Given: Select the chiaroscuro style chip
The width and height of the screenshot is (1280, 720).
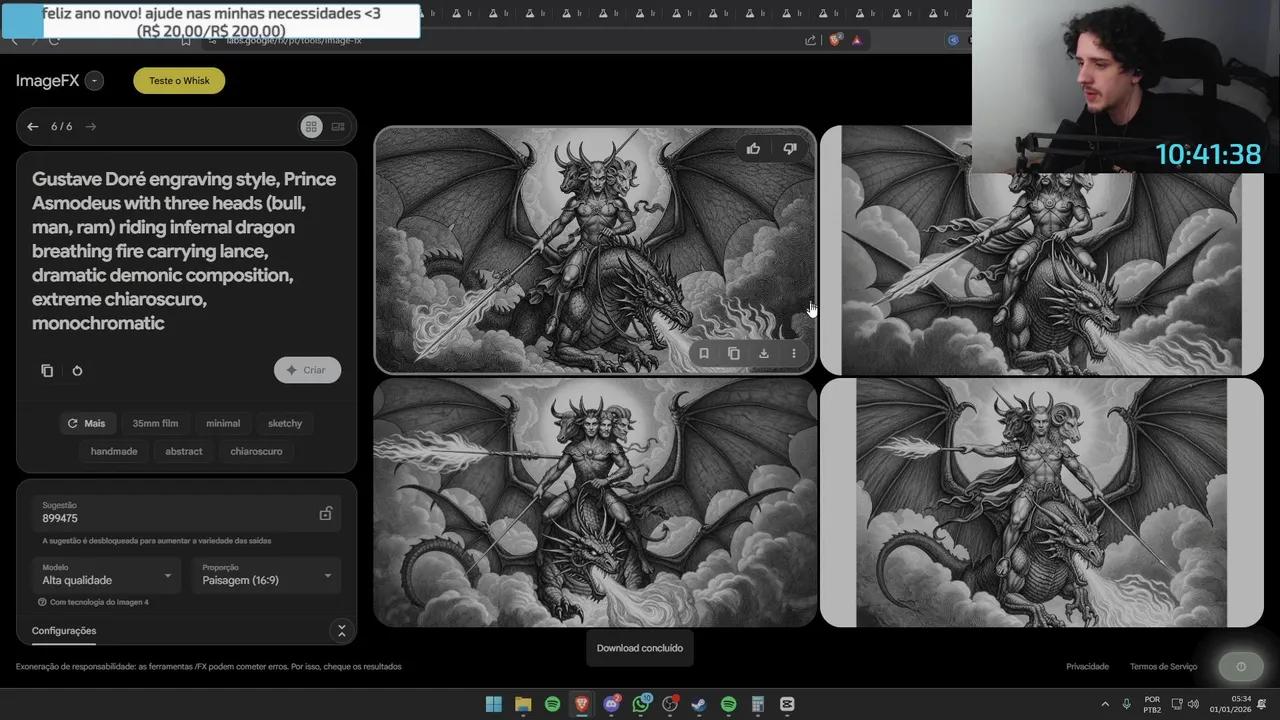Looking at the screenshot, I should click(x=256, y=451).
